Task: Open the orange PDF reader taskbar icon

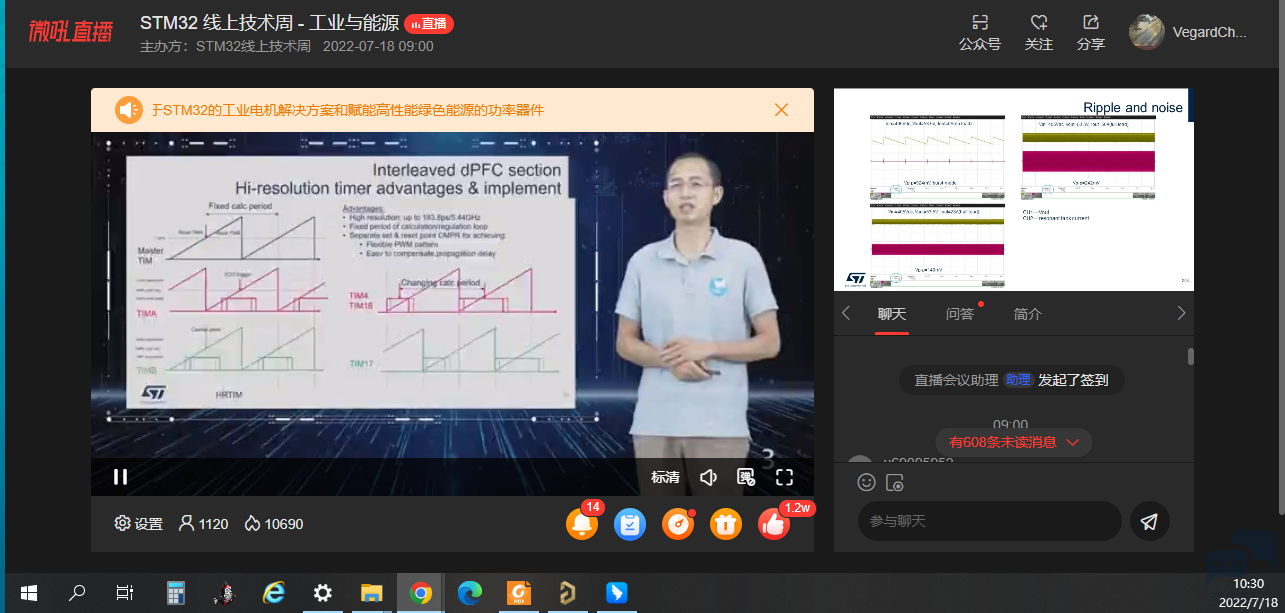Action: (518, 593)
